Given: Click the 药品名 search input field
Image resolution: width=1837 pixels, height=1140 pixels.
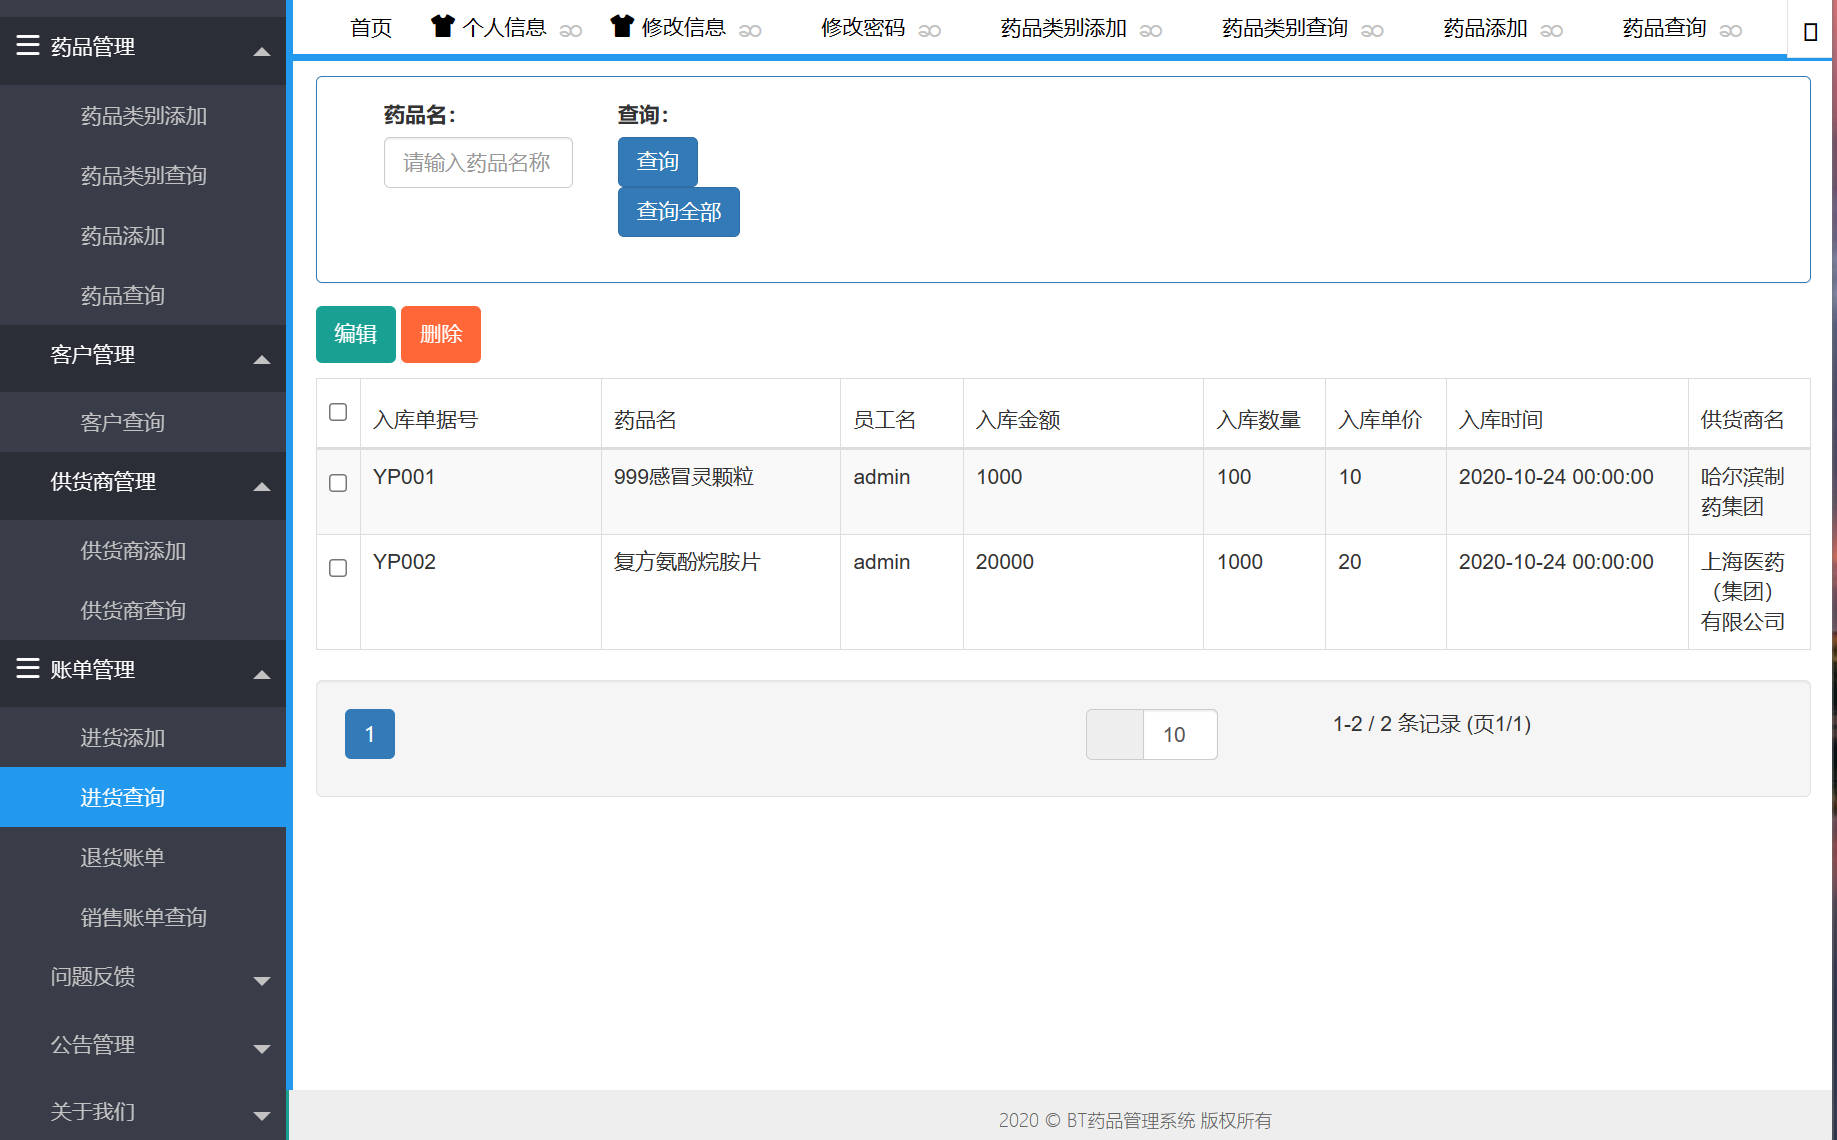Looking at the screenshot, I should click(x=478, y=162).
